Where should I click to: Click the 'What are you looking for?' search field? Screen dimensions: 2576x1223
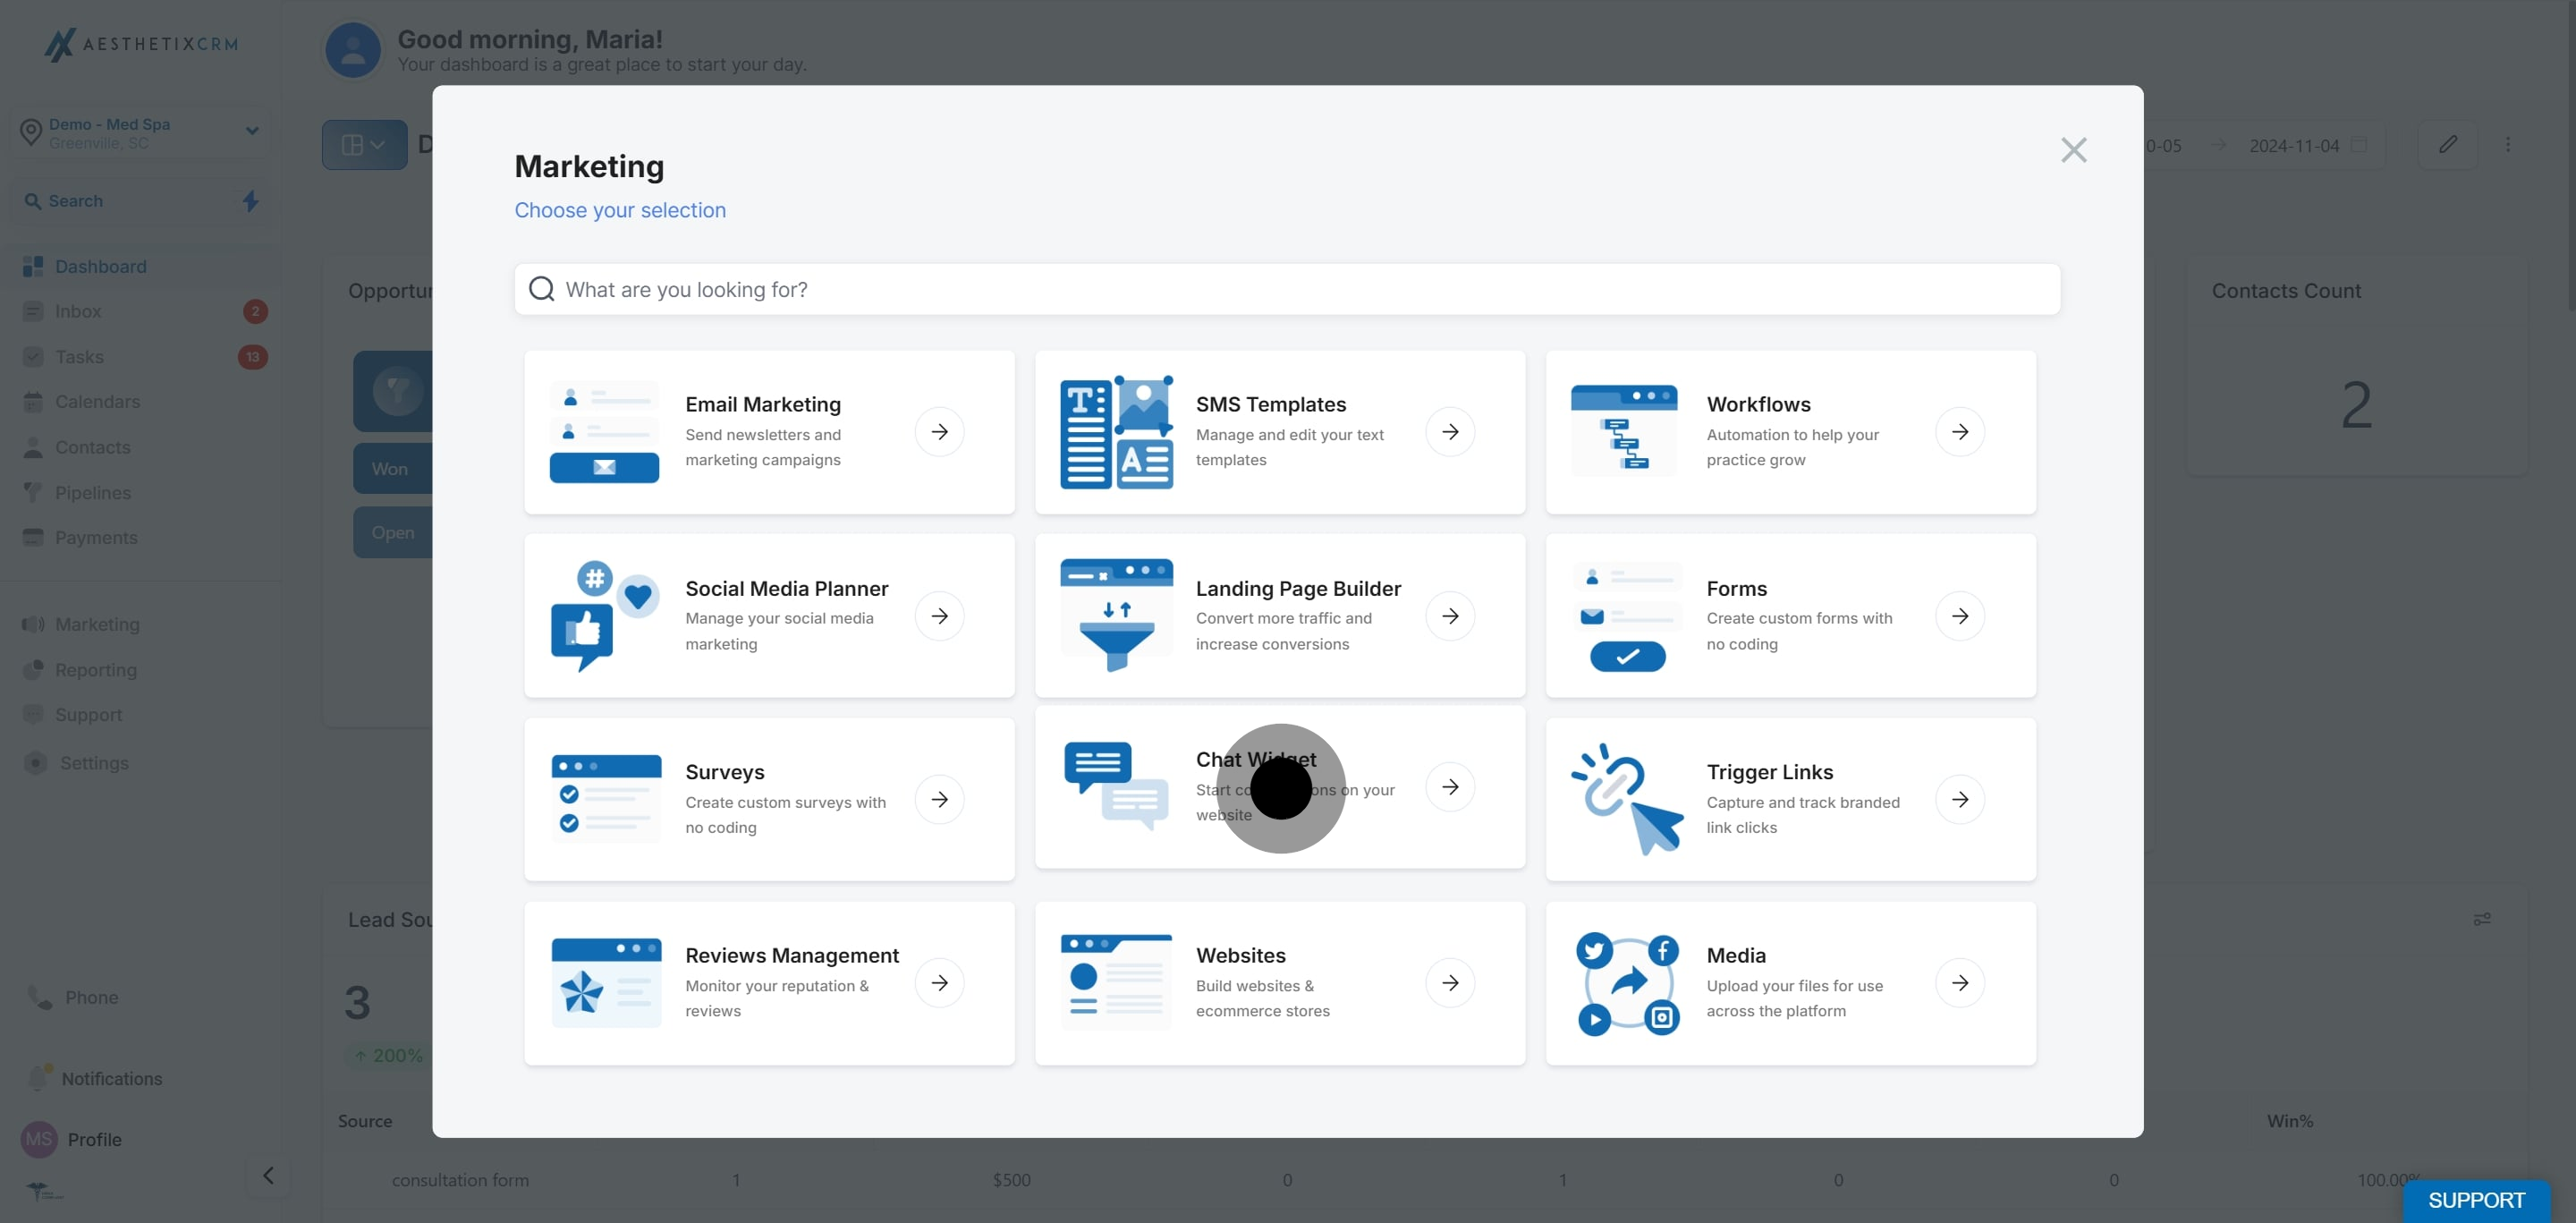click(x=1286, y=289)
